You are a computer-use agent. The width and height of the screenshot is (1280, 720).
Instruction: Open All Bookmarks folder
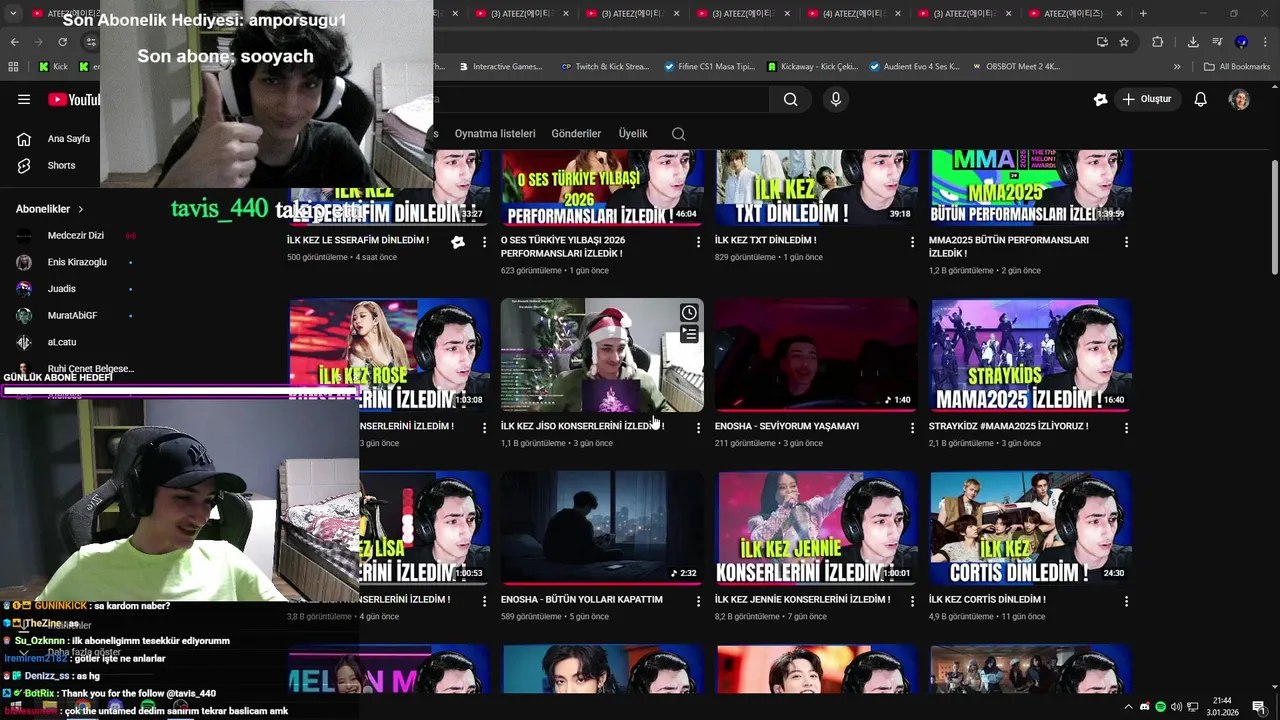pos(1237,67)
